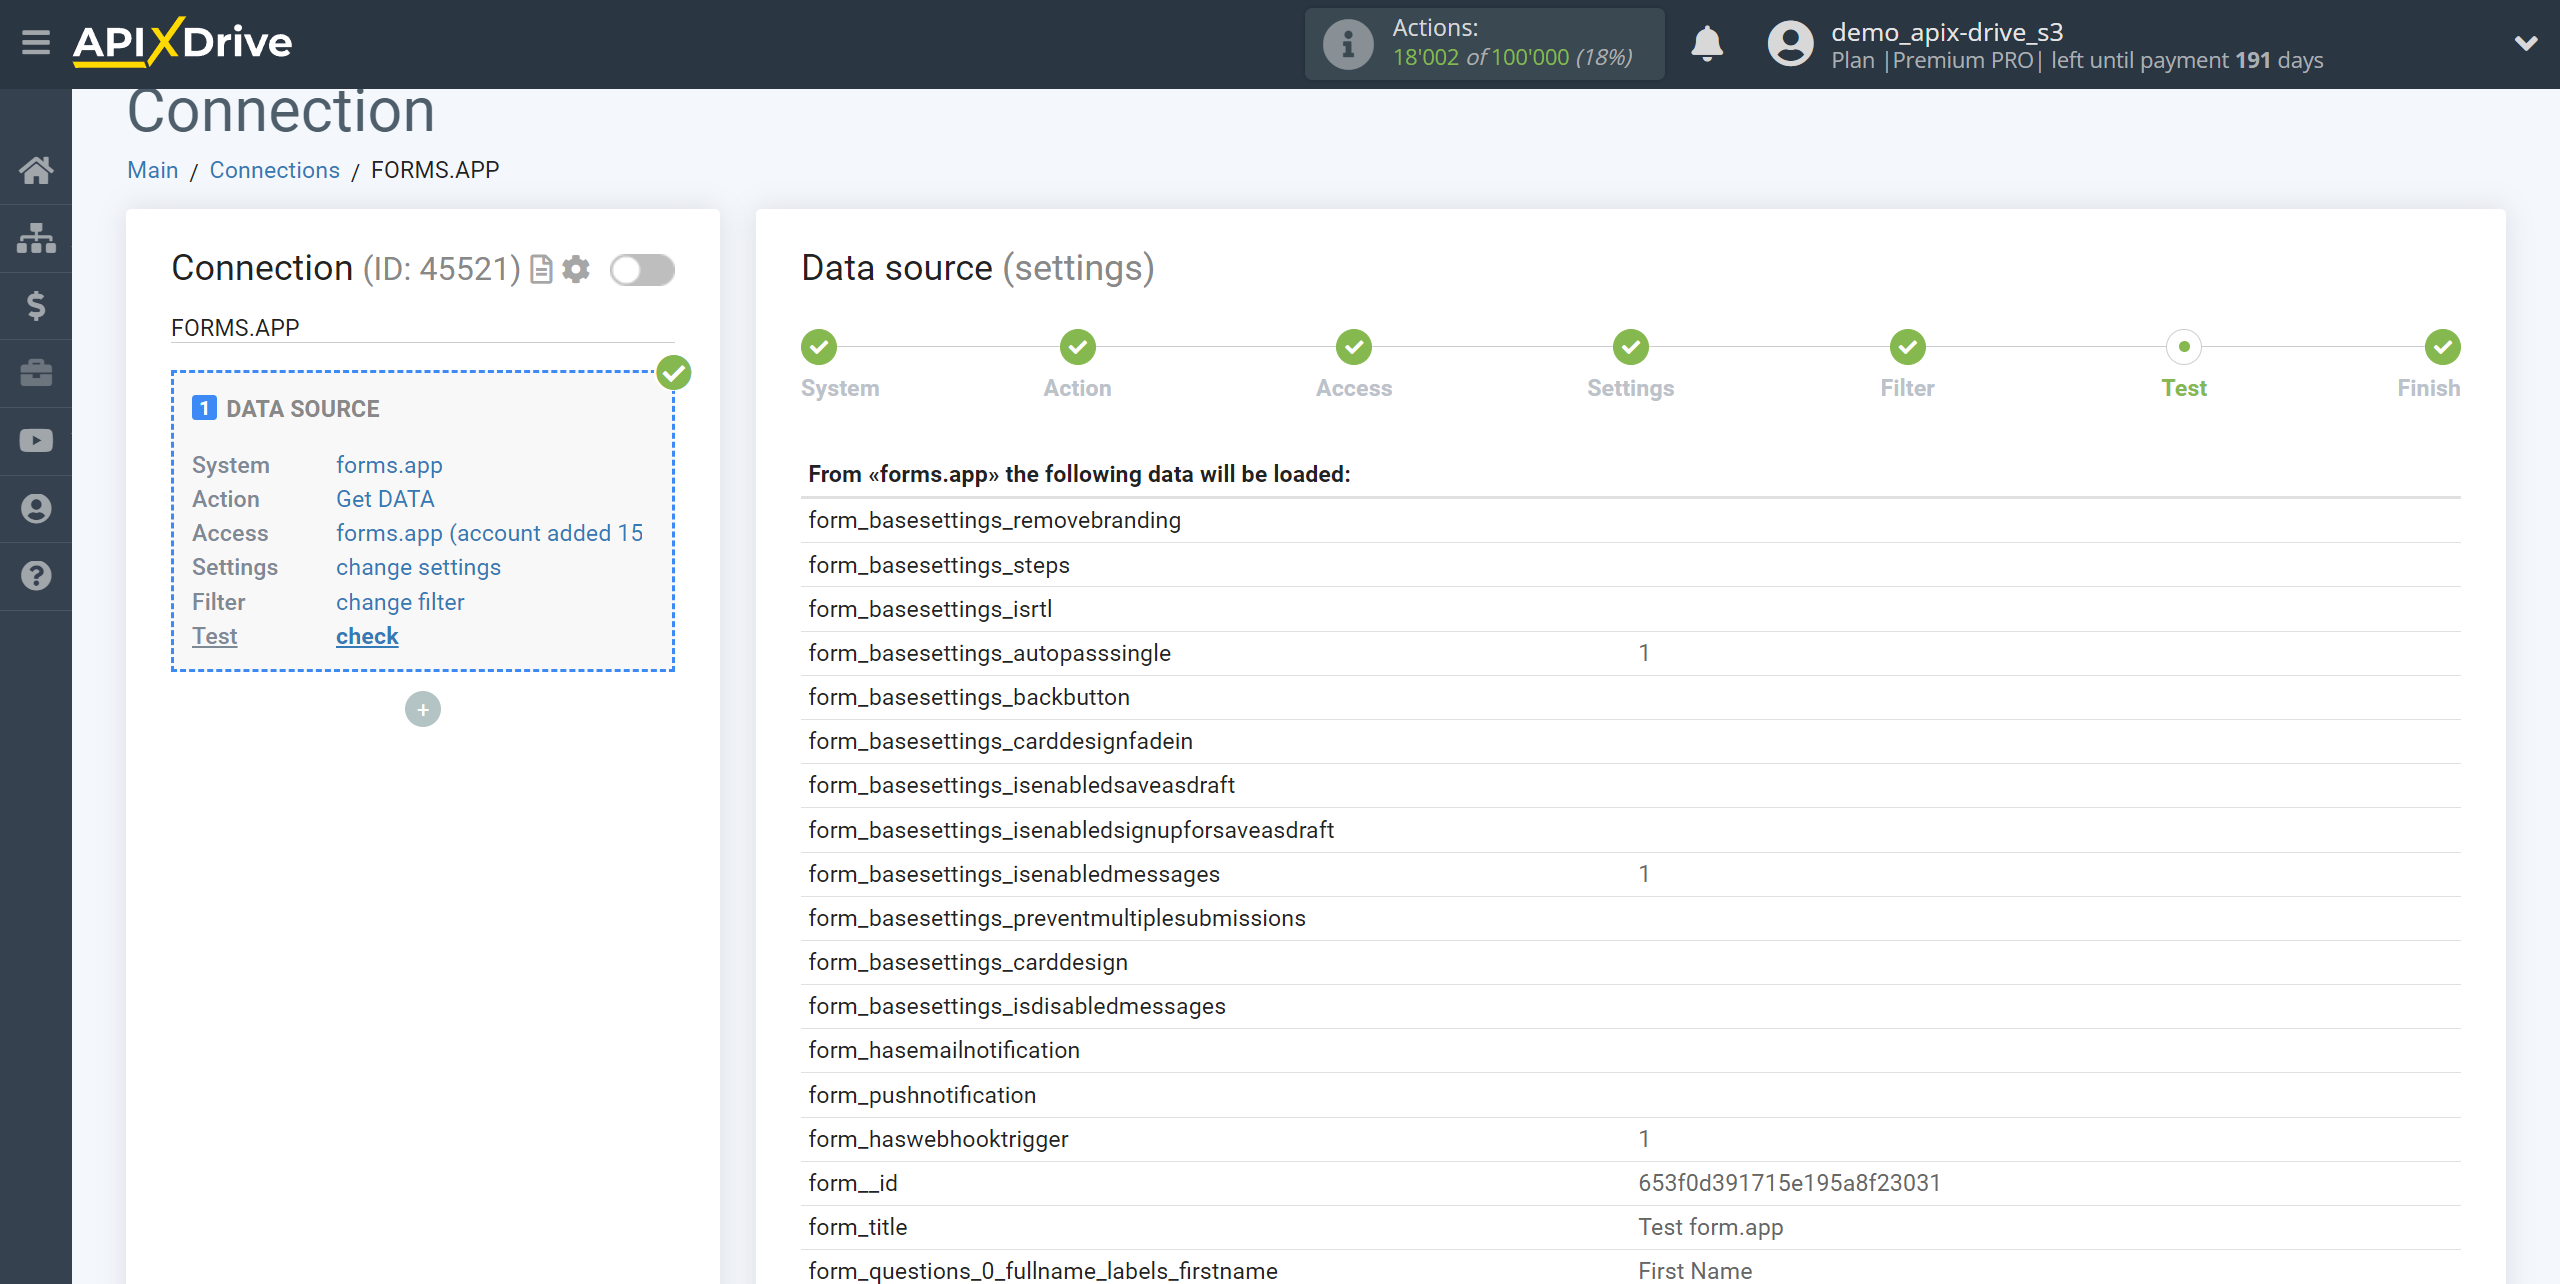
Task: Go to the Settings step
Action: [1630, 347]
